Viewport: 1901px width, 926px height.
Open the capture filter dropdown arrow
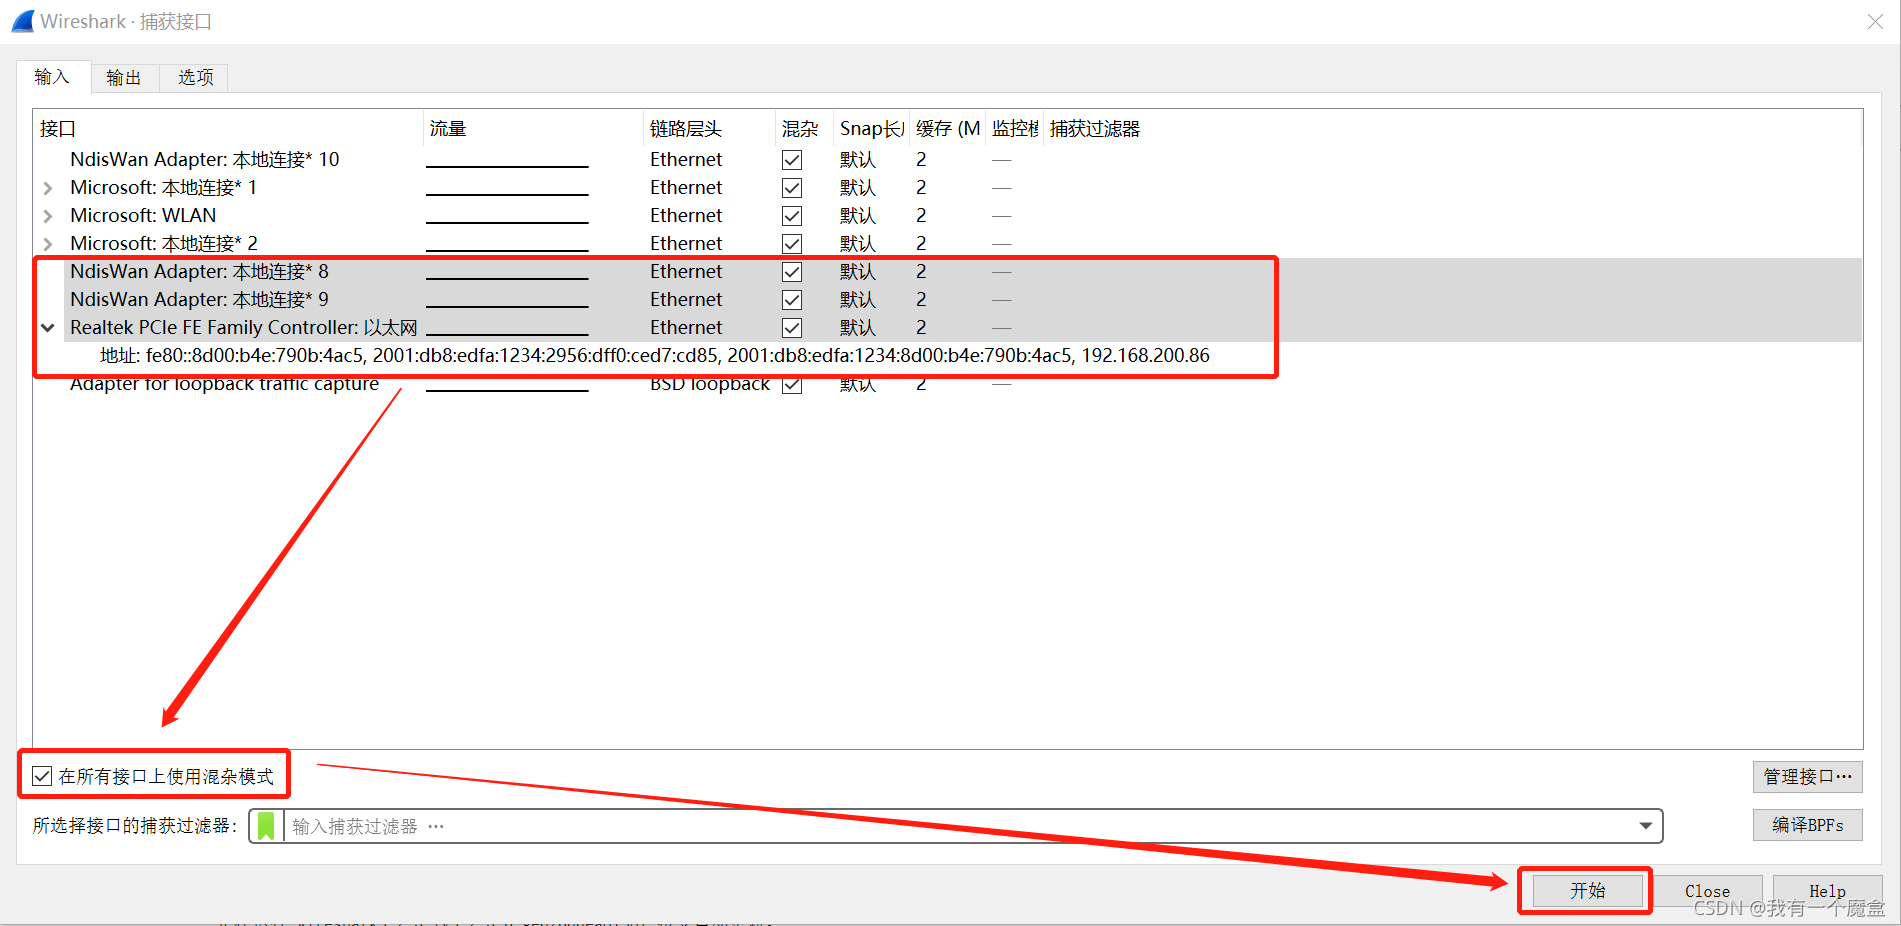click(x=1645, y=826)
